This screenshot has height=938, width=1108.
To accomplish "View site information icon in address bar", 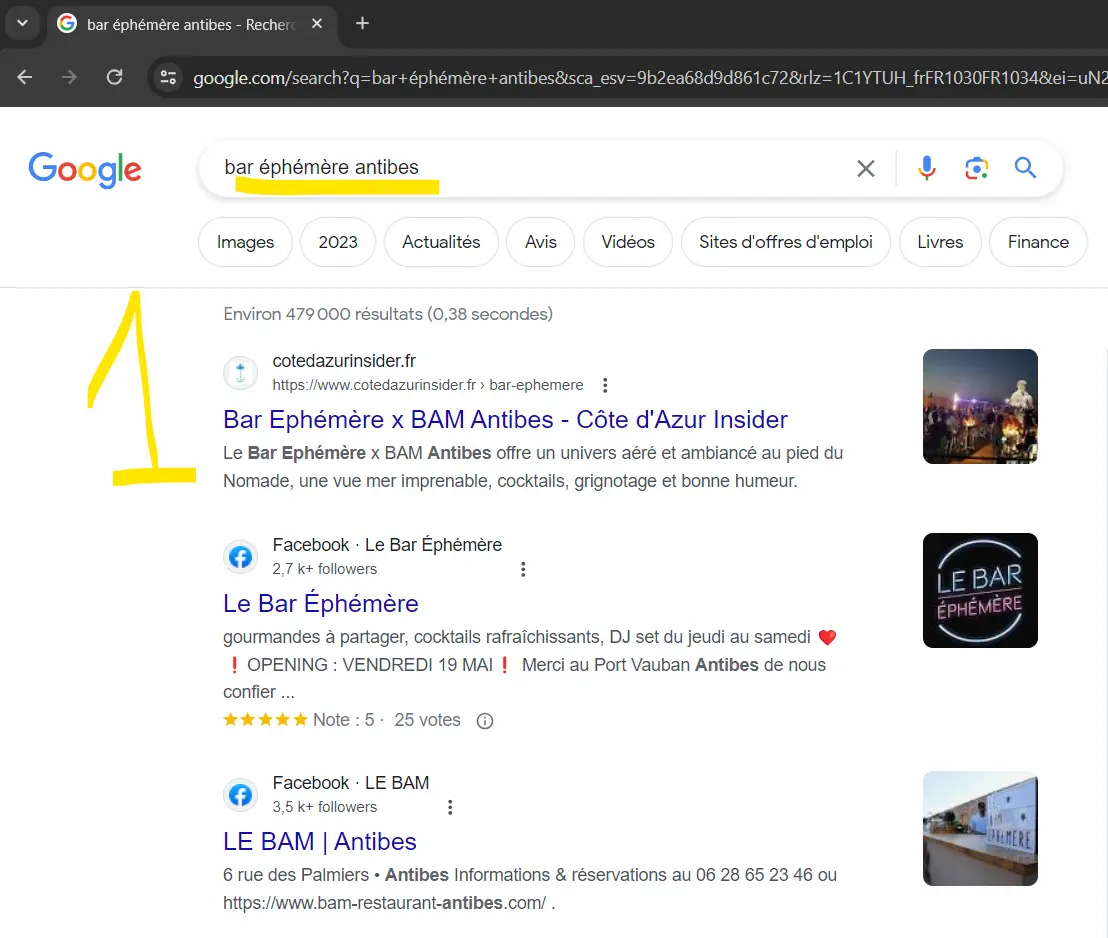I will (168, 77).
